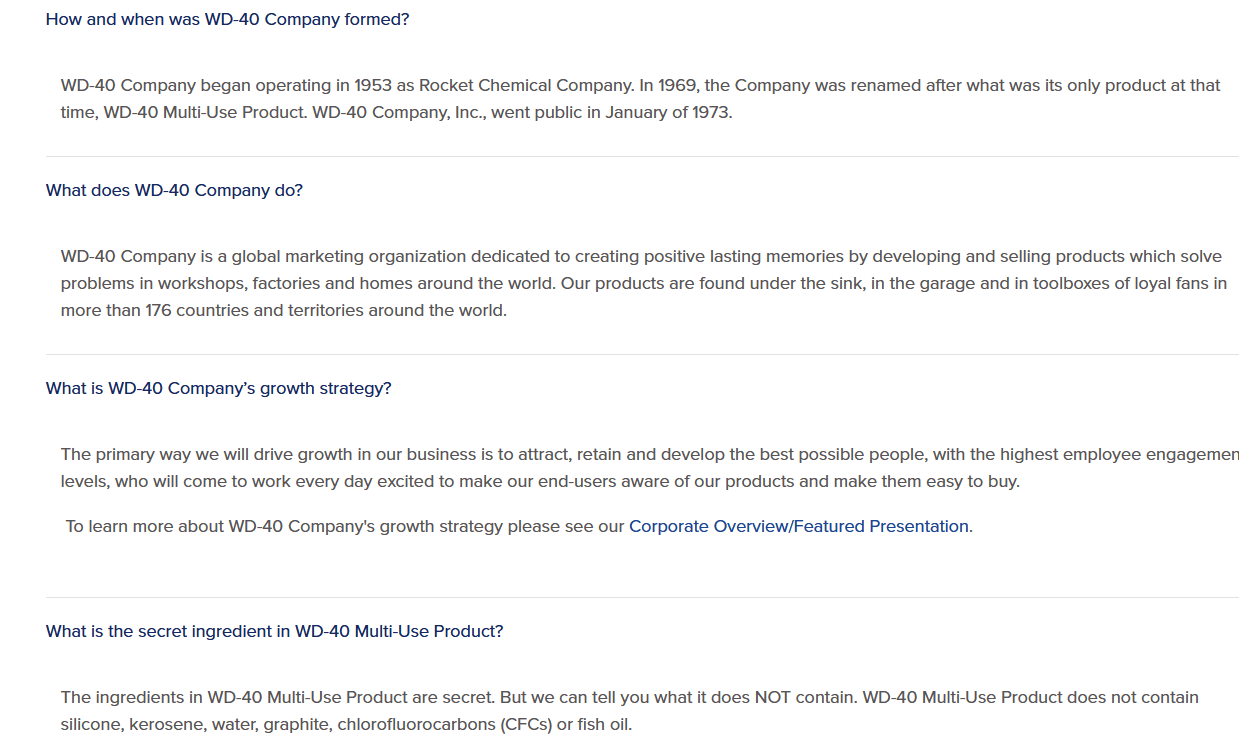The width and height of the screenshot is (1239, 741).
Task: Toggle the 'What is the secret ingredient' question
Action: pos(275,631)
